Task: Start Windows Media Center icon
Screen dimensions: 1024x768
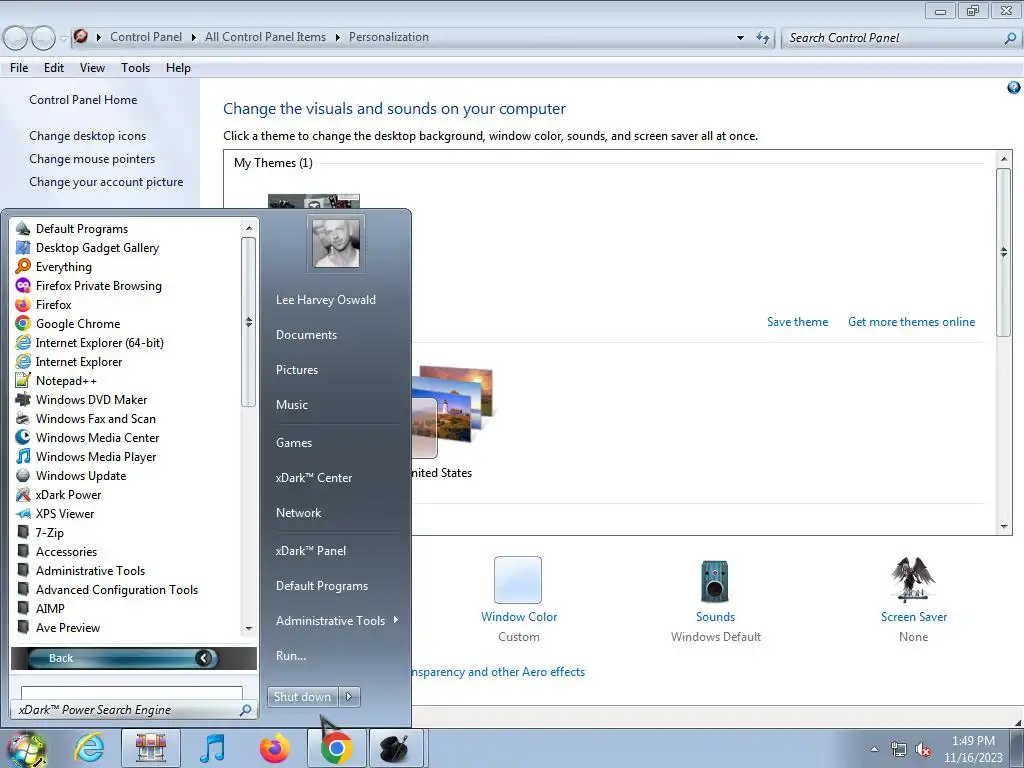Action: pyautogui.click(x=23, y=437)
